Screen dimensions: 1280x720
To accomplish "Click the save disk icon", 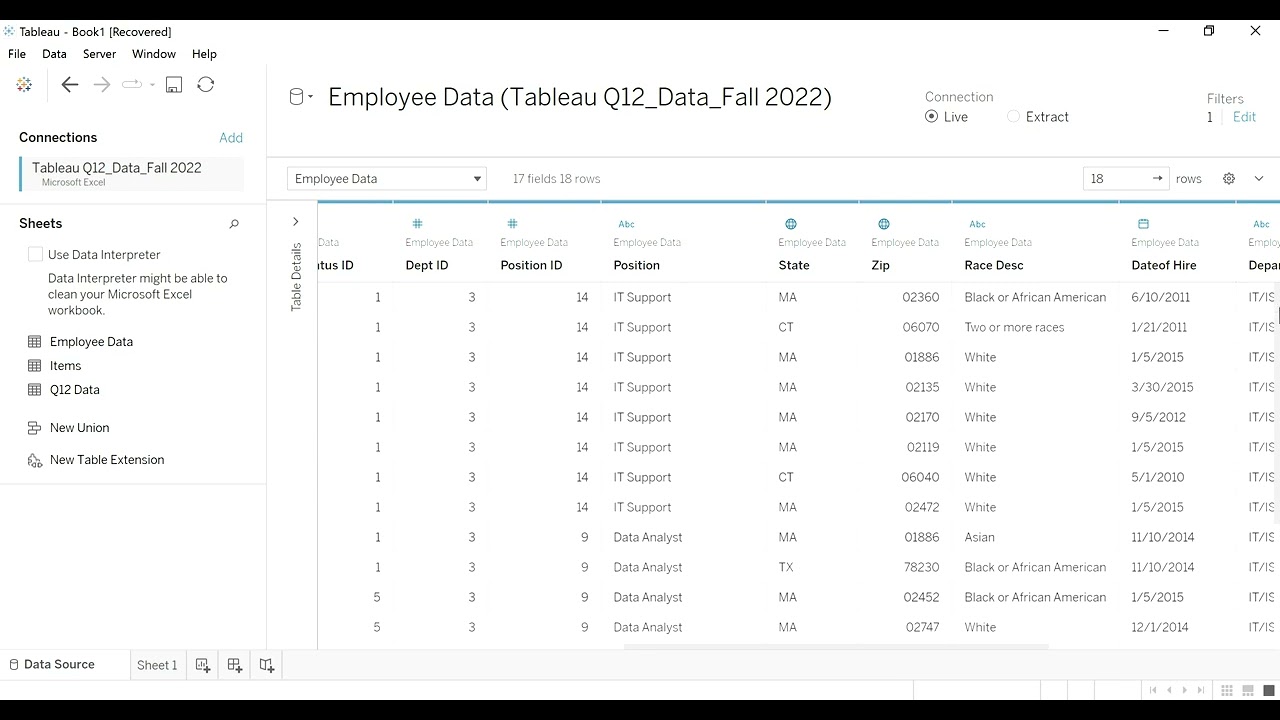I will click(174, 85).
